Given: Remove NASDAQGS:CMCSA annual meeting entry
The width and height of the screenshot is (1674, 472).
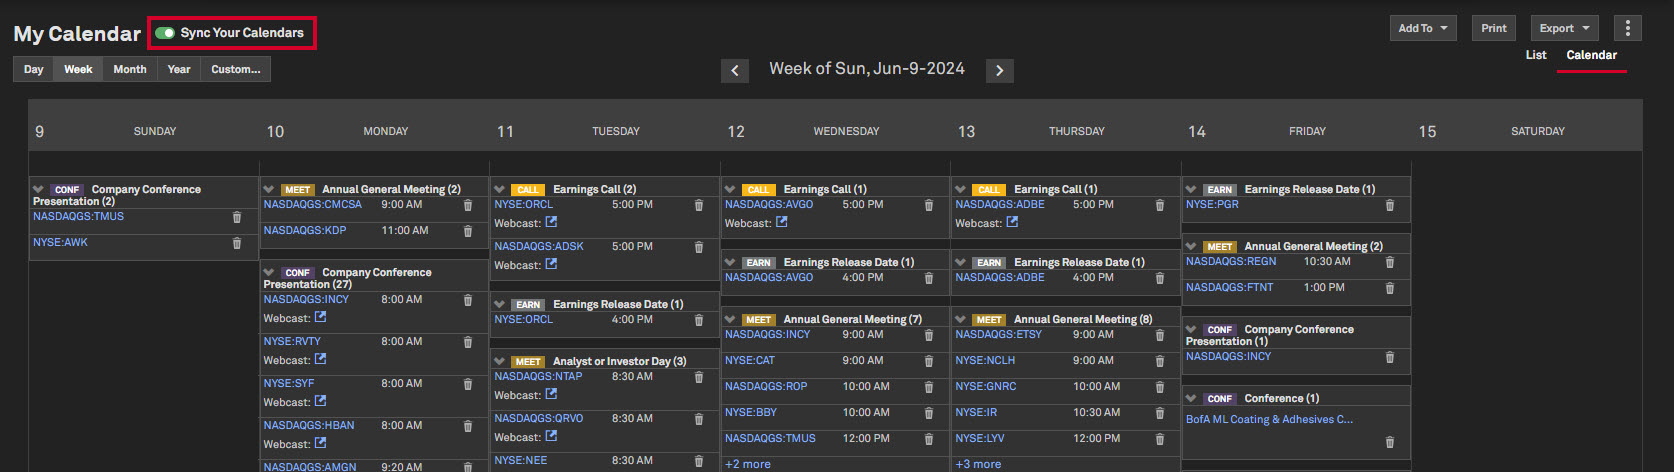Looking at the screenshot, I should (x=468, y=205).
